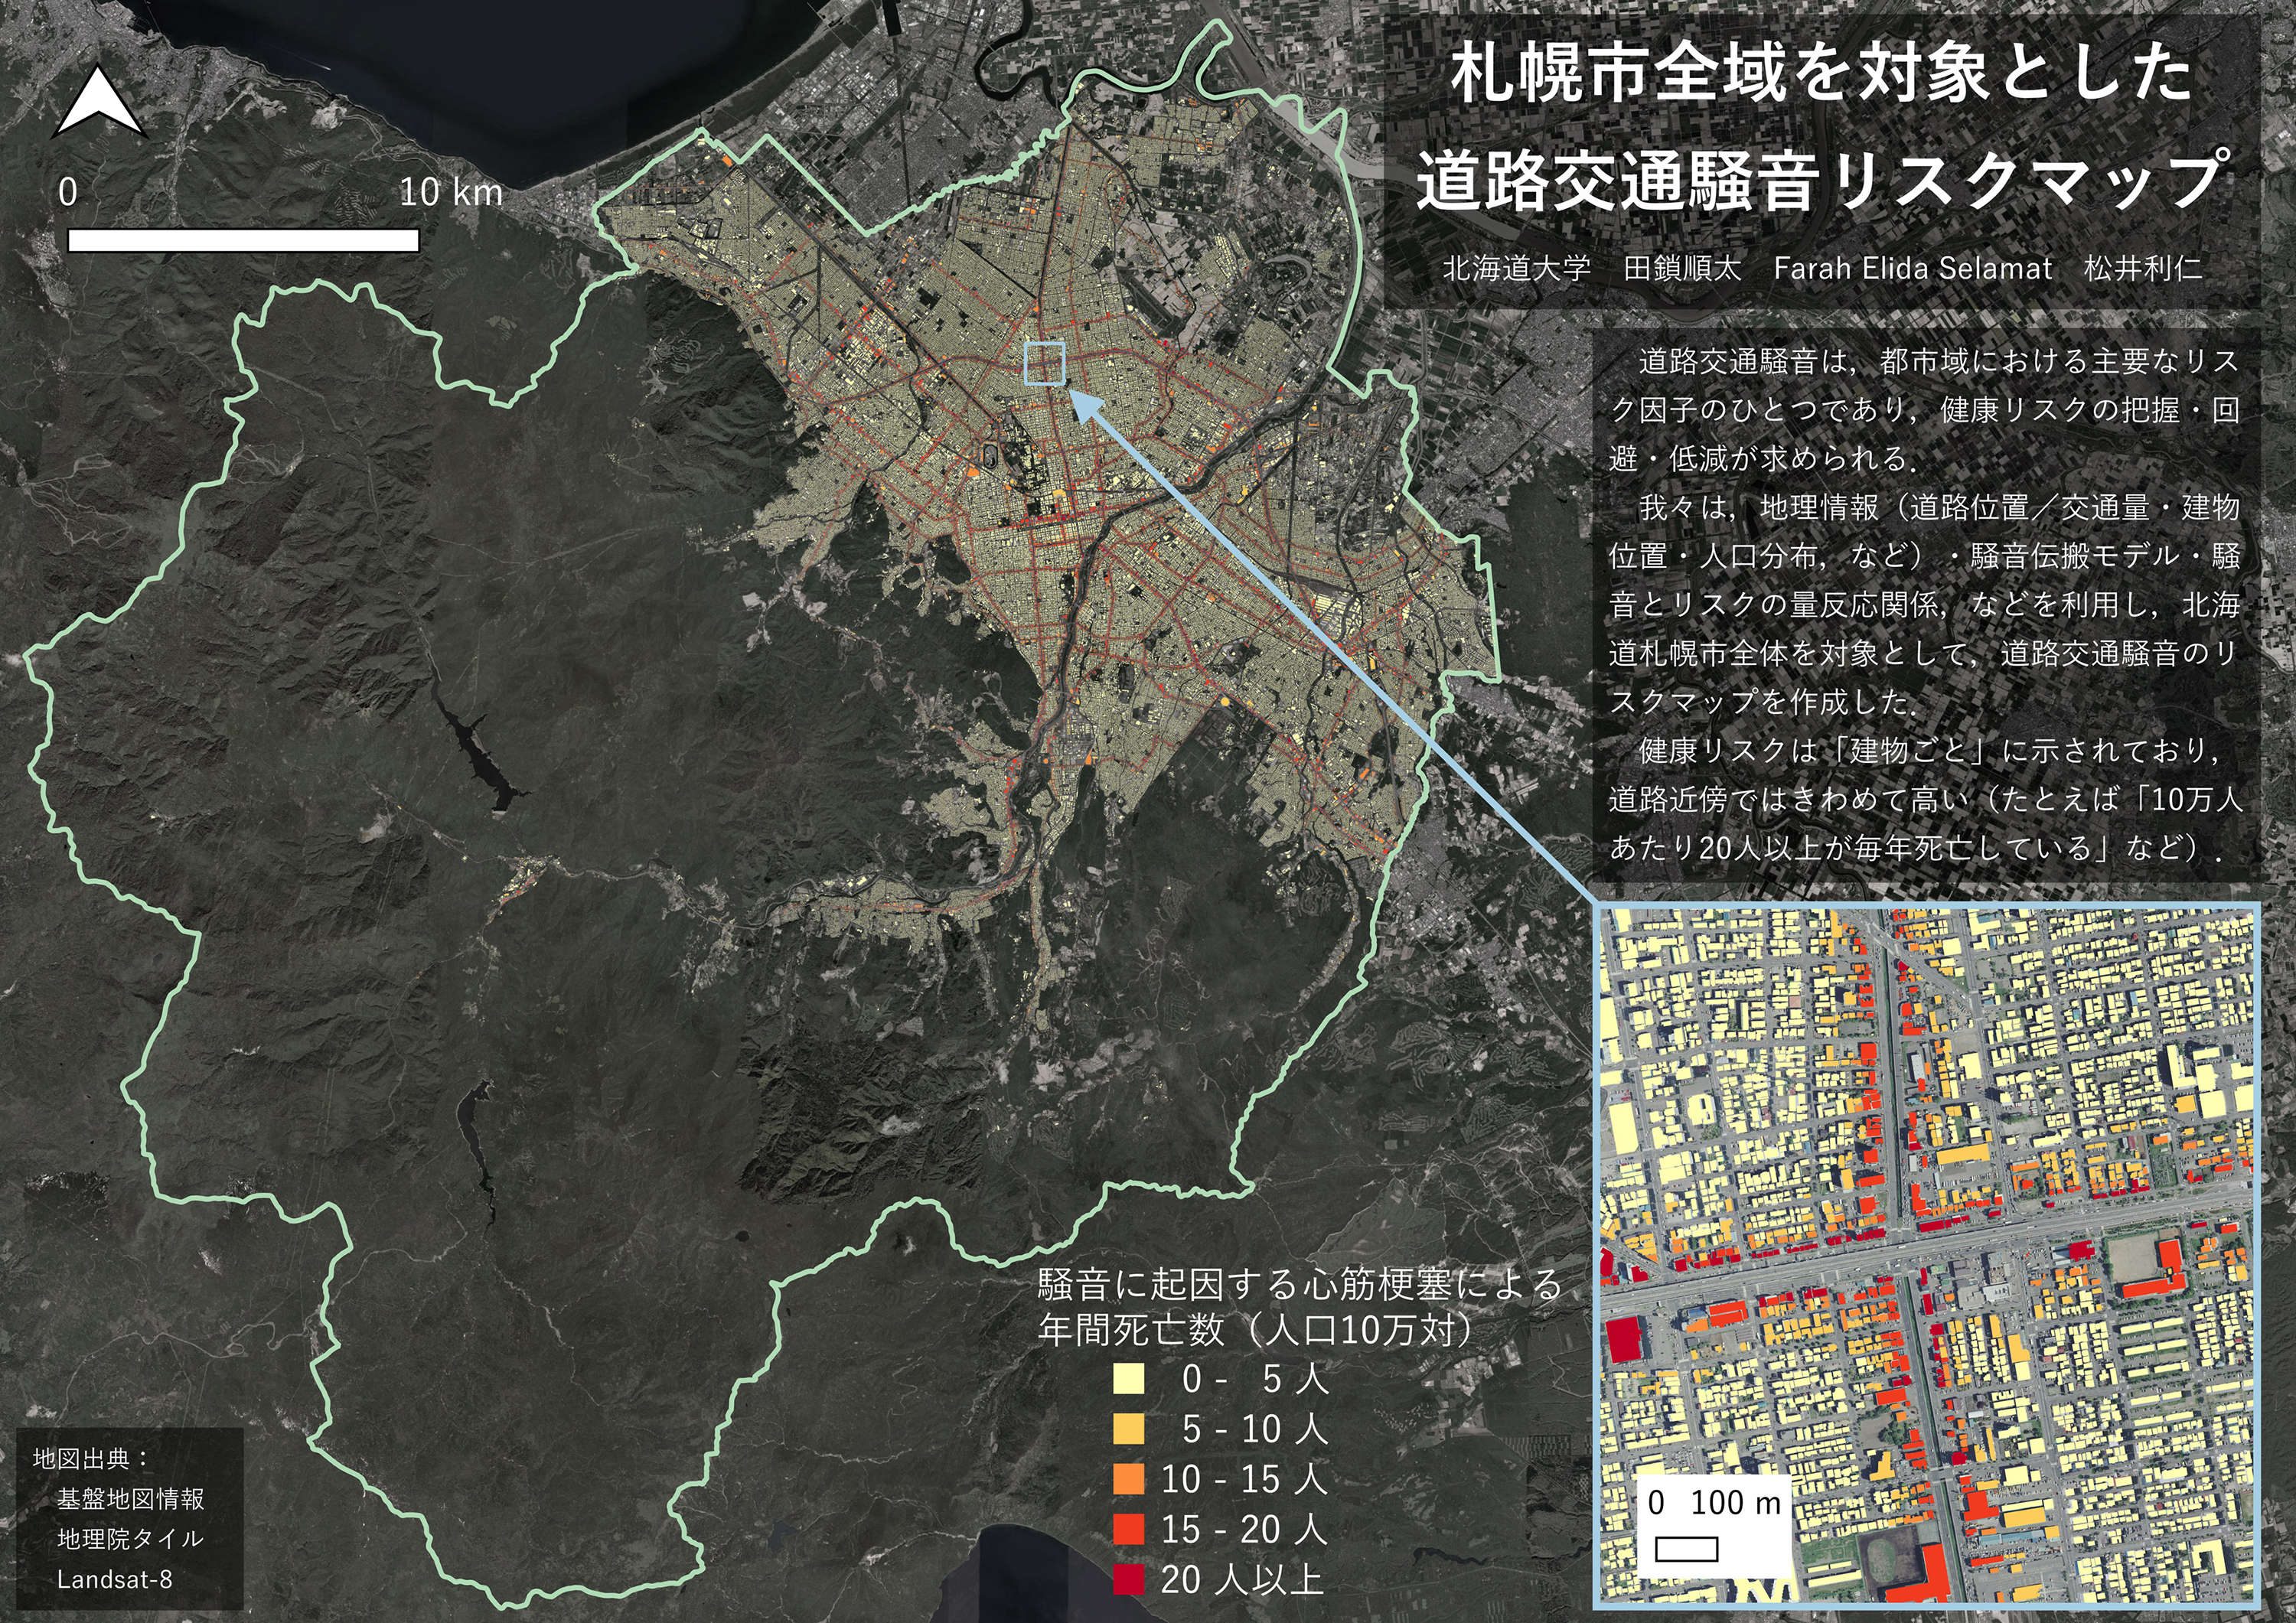Click the light yellow 0-5 legend swatch
2296x1623 pixels.
click(x=1128, y=1379)
